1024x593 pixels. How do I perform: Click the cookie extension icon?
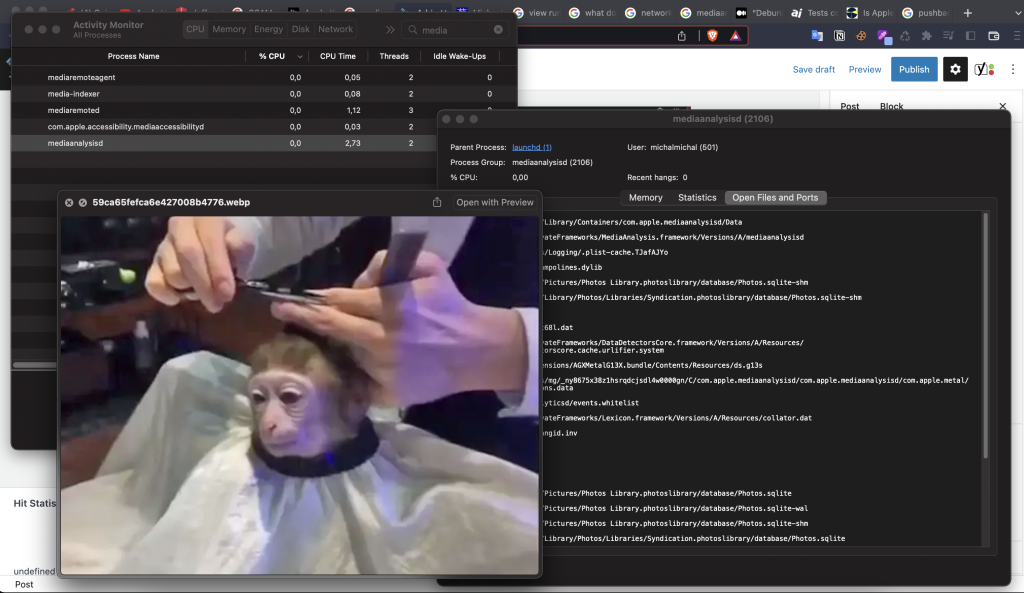pyautogui.click(x=861, y=36)
